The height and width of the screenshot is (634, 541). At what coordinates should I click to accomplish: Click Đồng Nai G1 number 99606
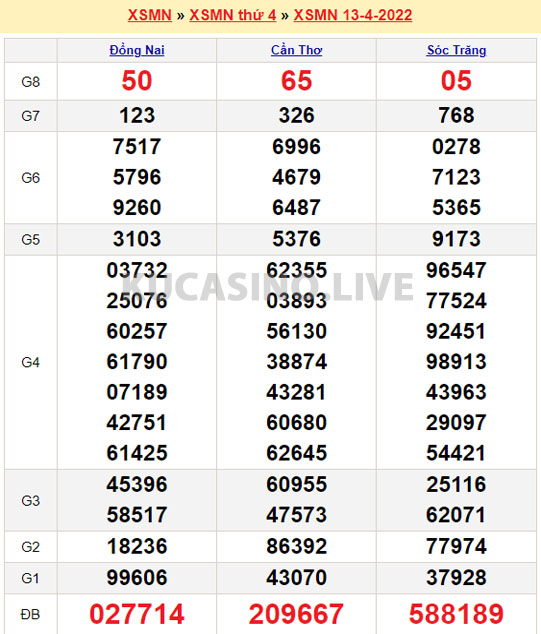[x=137, y=577]
